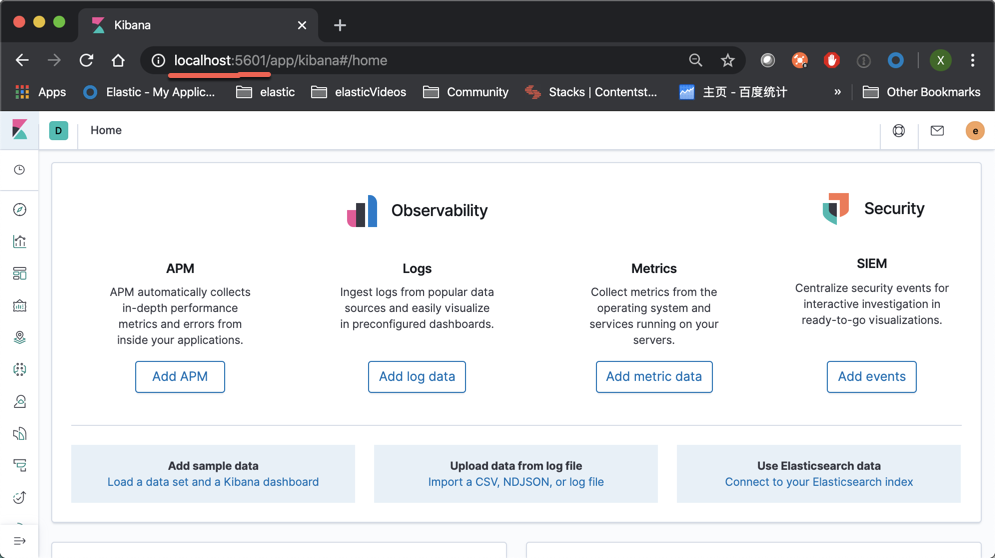Open Elastic - My Applic... bookmark
Image resolution: width=995 pixels, height=558 pixels.
(150, 92)
